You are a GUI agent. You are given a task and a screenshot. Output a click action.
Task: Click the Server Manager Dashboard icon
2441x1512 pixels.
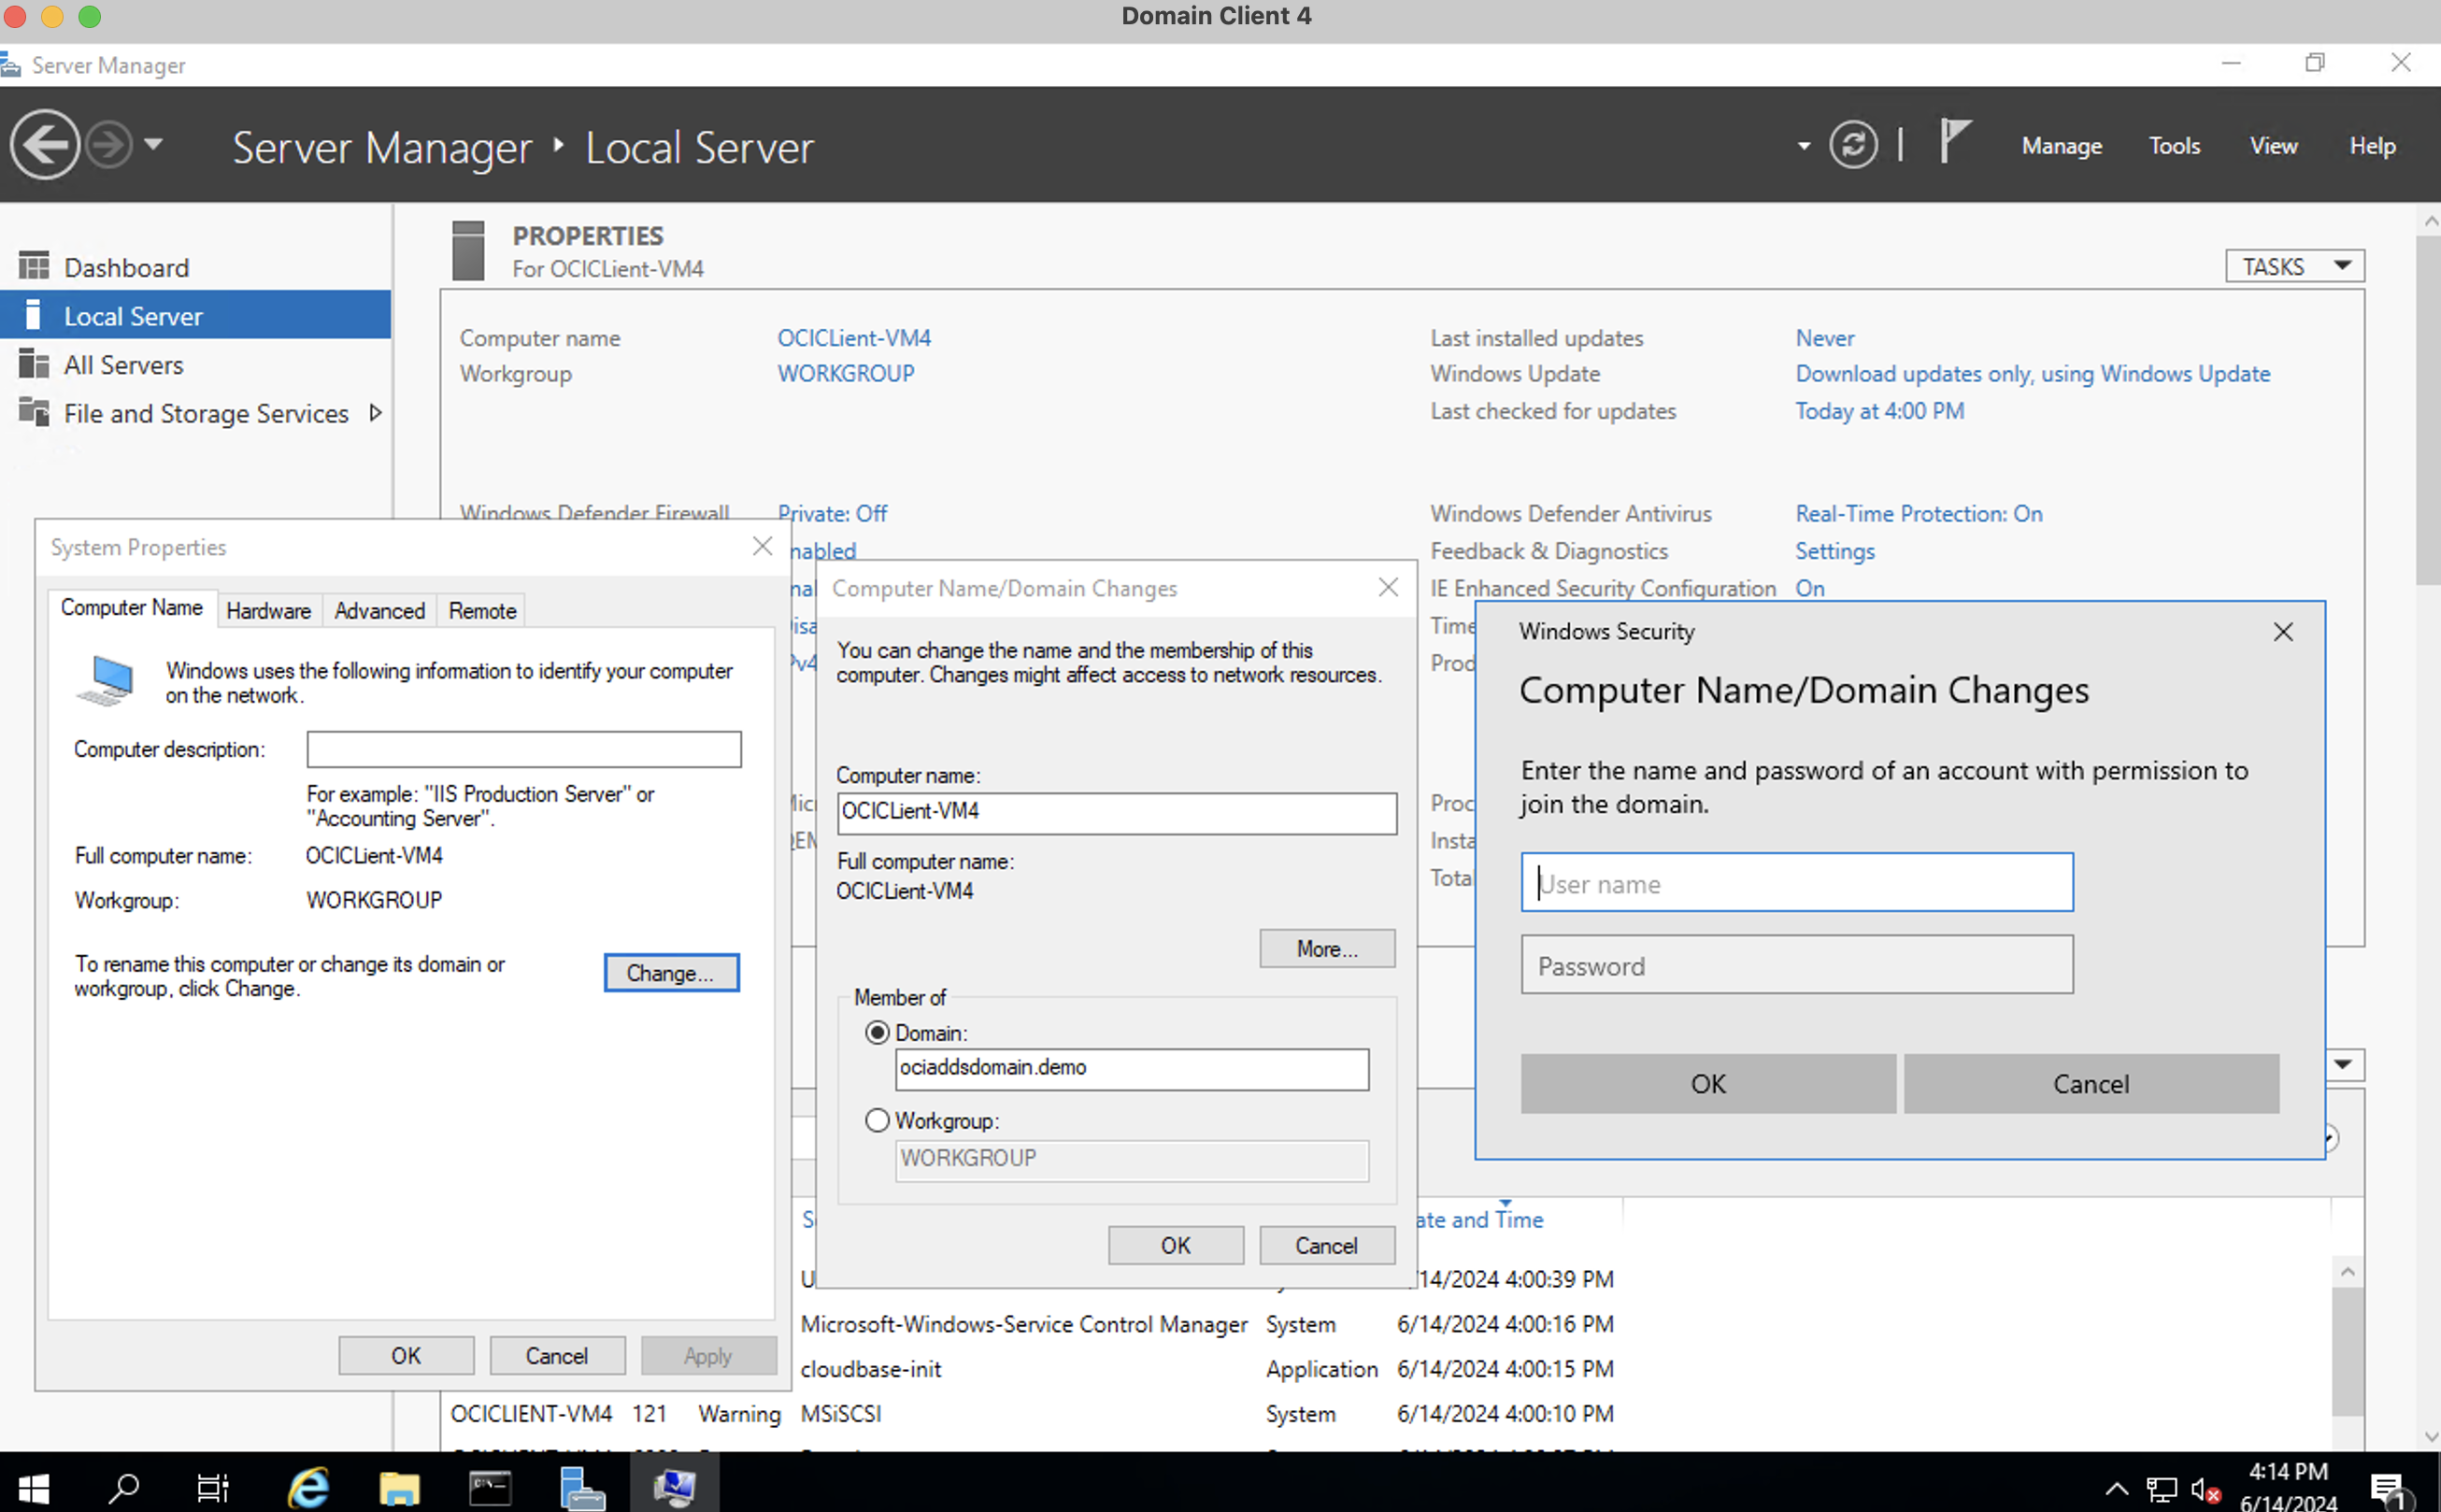tap(35, 265)
